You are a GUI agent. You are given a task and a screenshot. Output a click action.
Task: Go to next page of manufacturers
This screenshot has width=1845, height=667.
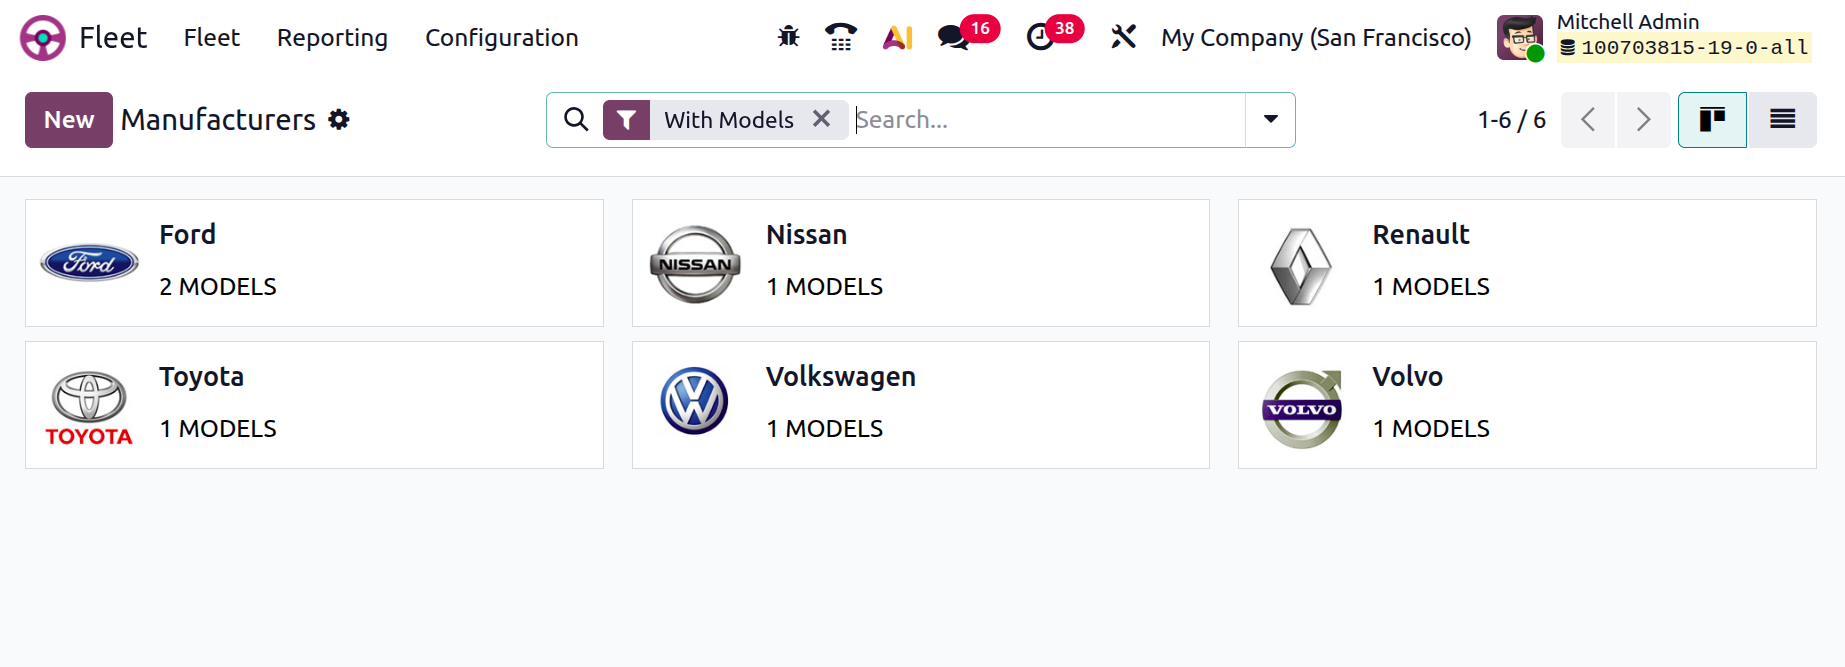[x=1643, y=120]
